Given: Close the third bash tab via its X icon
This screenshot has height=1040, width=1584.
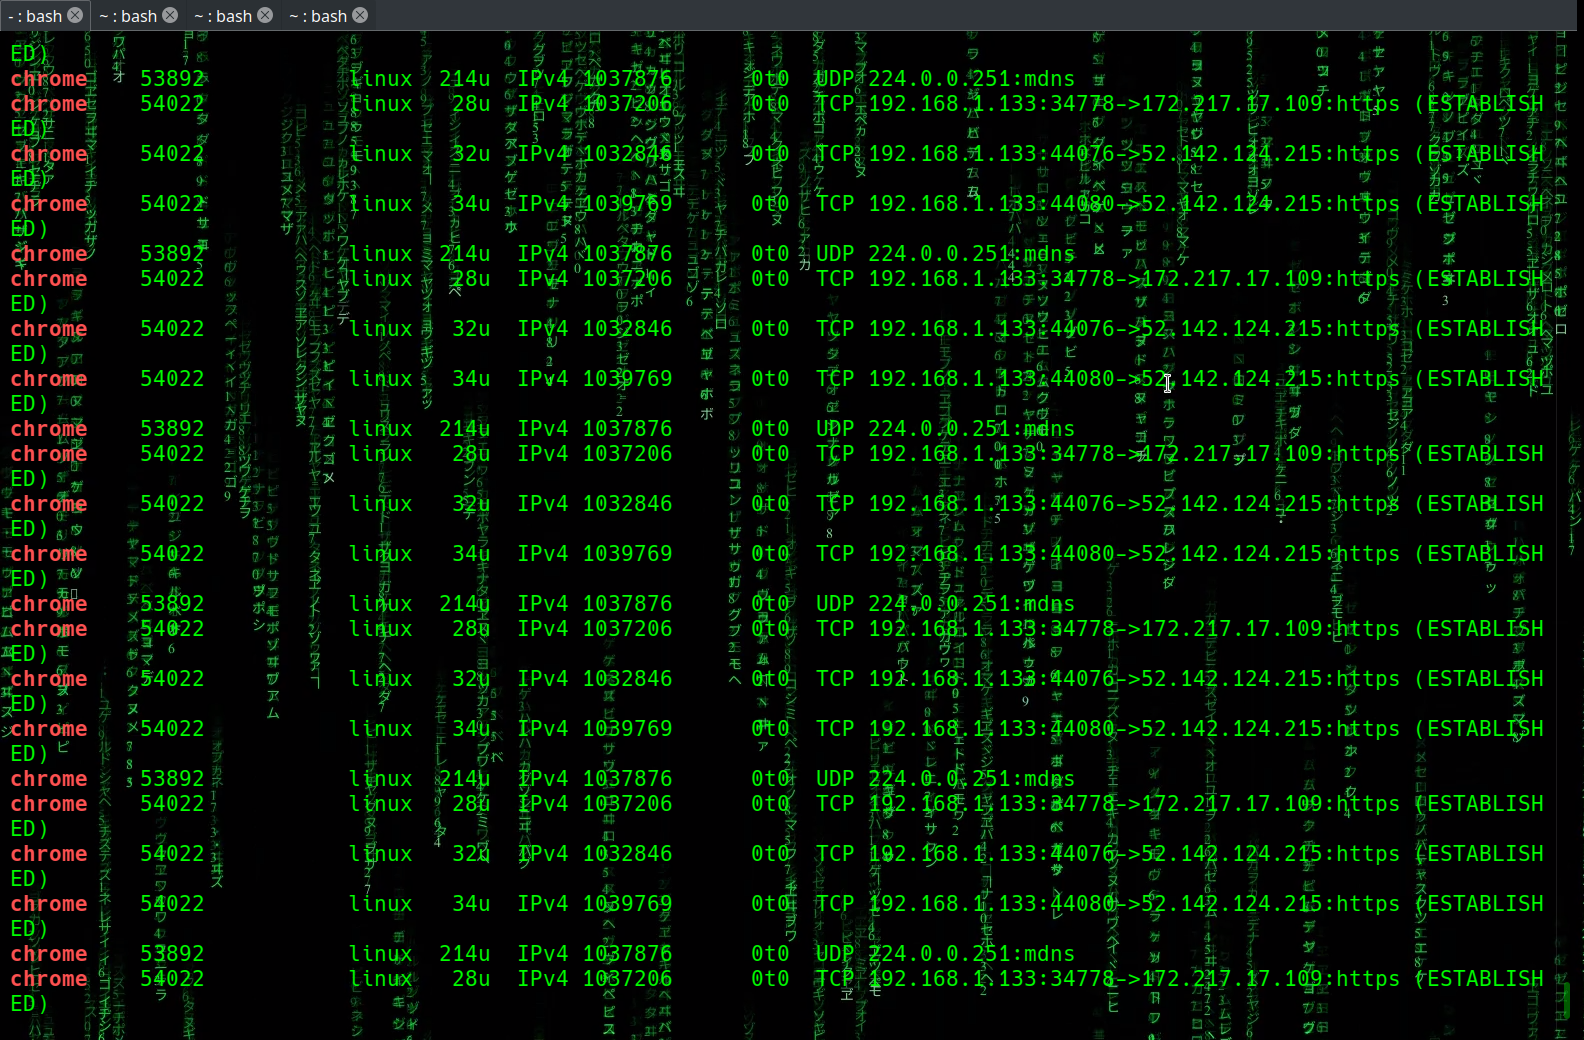Looking at the screenshot, I should pos(265,15).
